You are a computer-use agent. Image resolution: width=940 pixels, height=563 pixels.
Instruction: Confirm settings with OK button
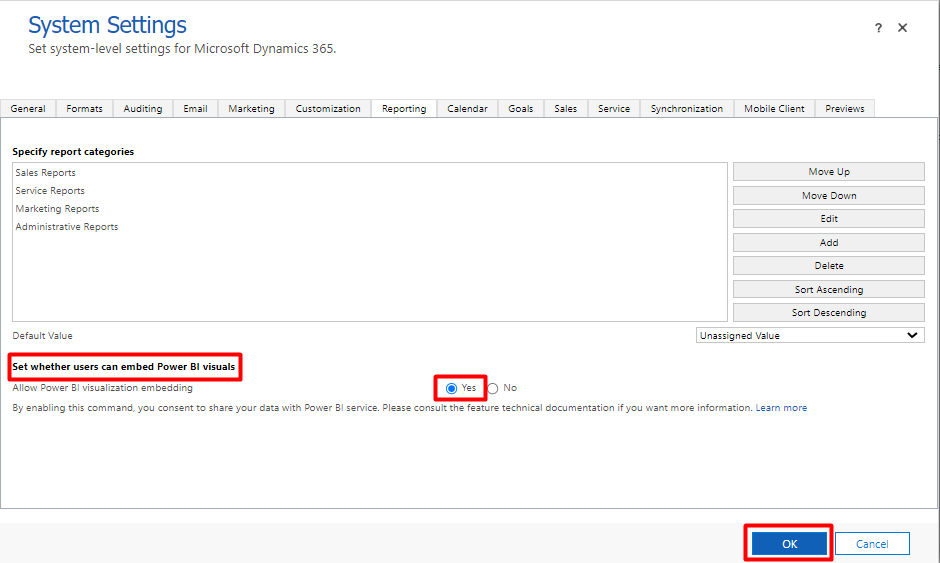pyautogui.click(x=790, y=544)
